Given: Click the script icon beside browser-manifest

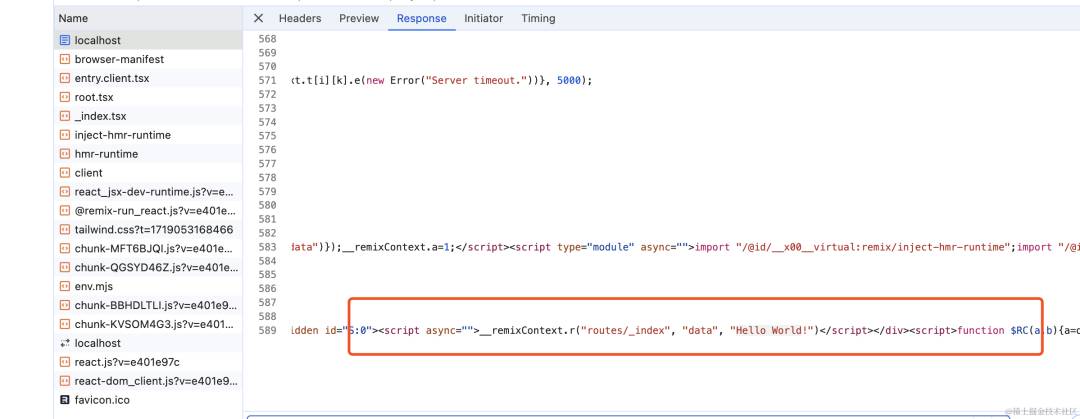Looking at the screenshot, I should tap(65, 59).
